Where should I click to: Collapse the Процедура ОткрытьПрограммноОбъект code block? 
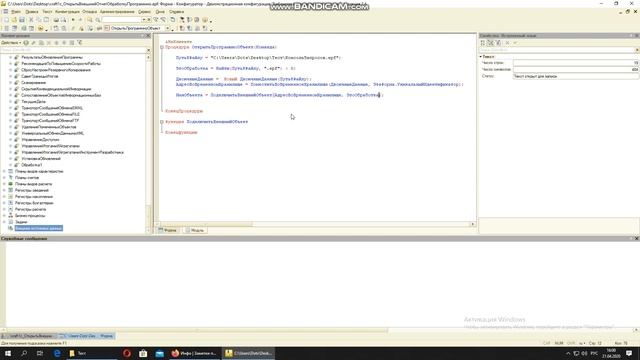click(162, 47)
